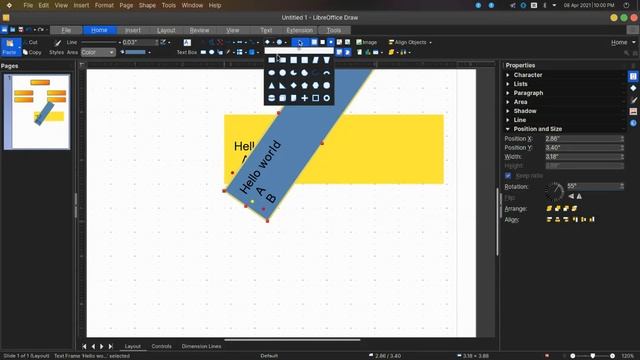Toggle the Keep ratio checkbox
This screenshot has height=360, width=640.
pyautogui.click(x=508, y=176)
